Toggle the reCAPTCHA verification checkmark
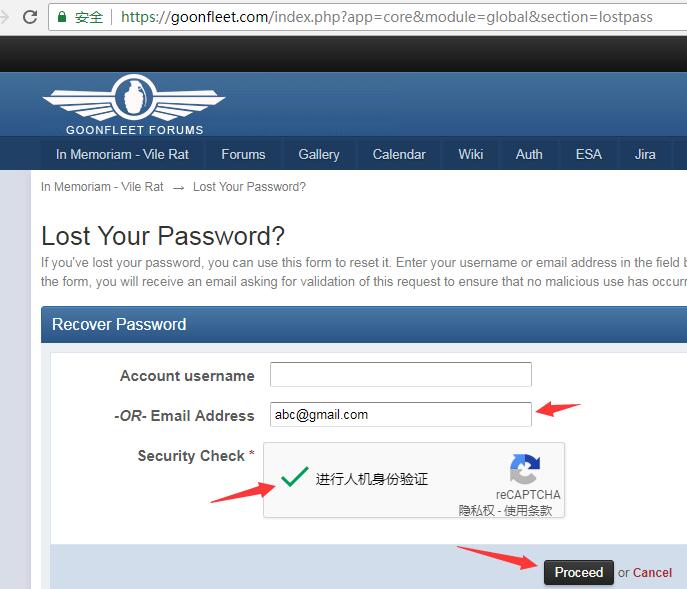 tap(294, 477)
